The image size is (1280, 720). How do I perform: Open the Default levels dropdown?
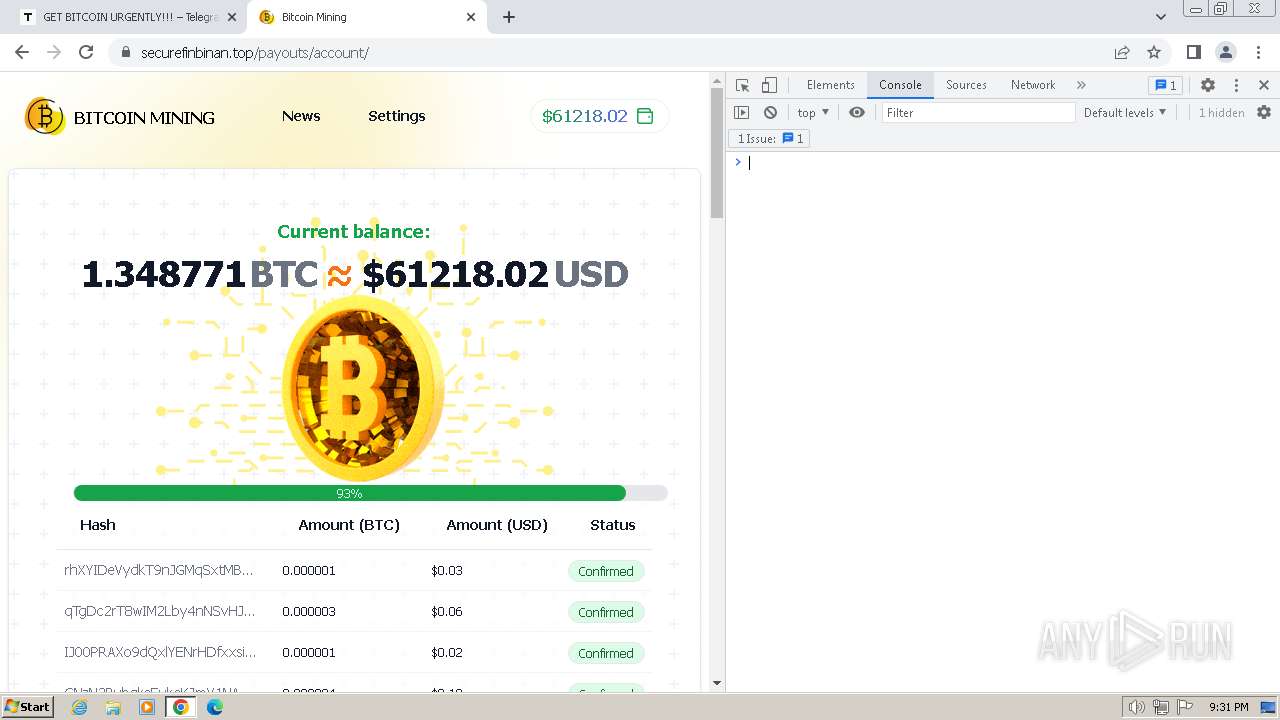1125,113
